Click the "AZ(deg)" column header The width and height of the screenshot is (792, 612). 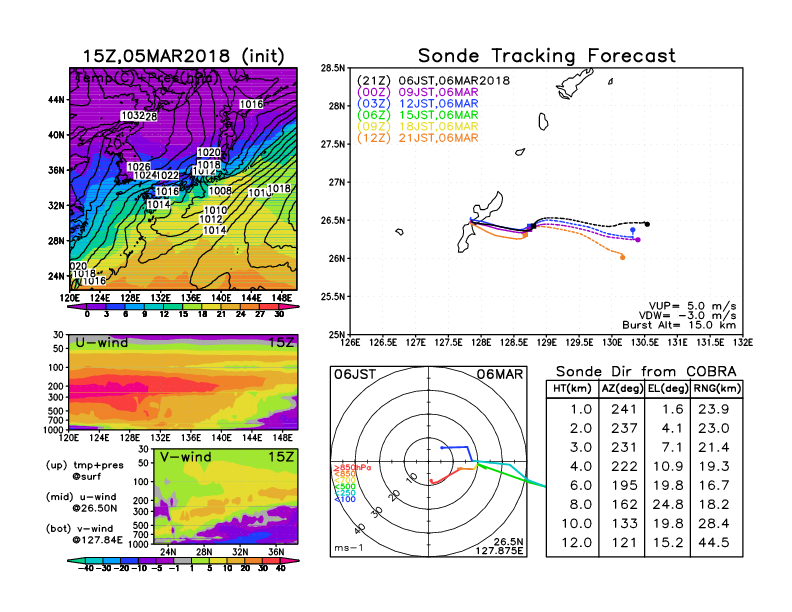tap(622, 388)
